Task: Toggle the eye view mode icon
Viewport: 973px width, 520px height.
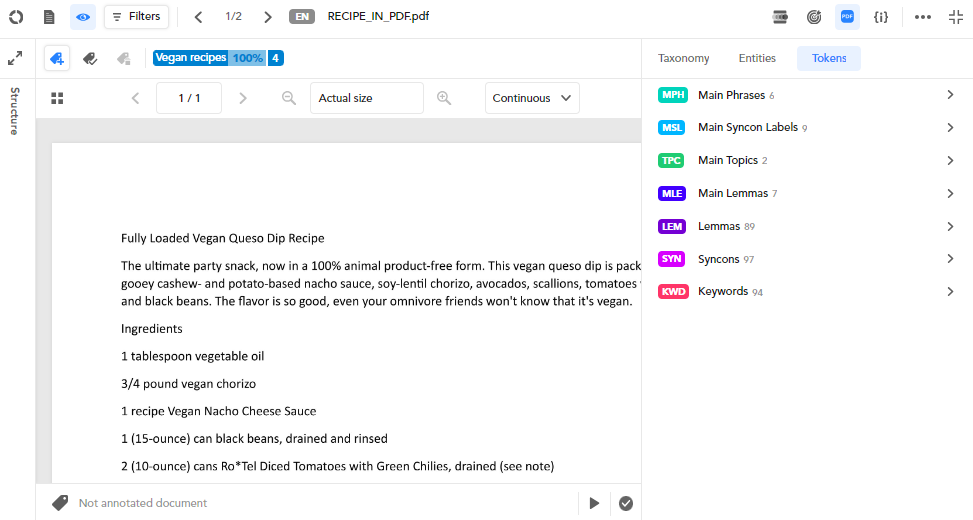Action: [x=83, y=17]
